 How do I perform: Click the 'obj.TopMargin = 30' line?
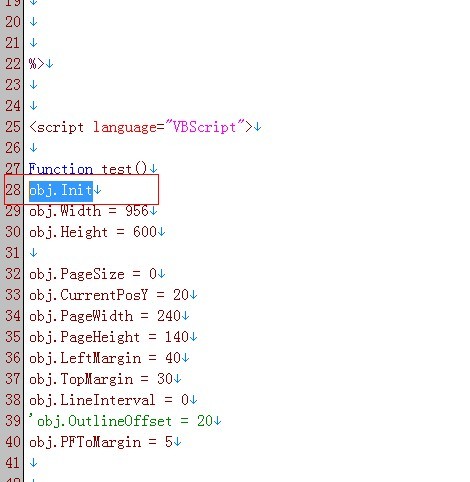tap(101, 379)
